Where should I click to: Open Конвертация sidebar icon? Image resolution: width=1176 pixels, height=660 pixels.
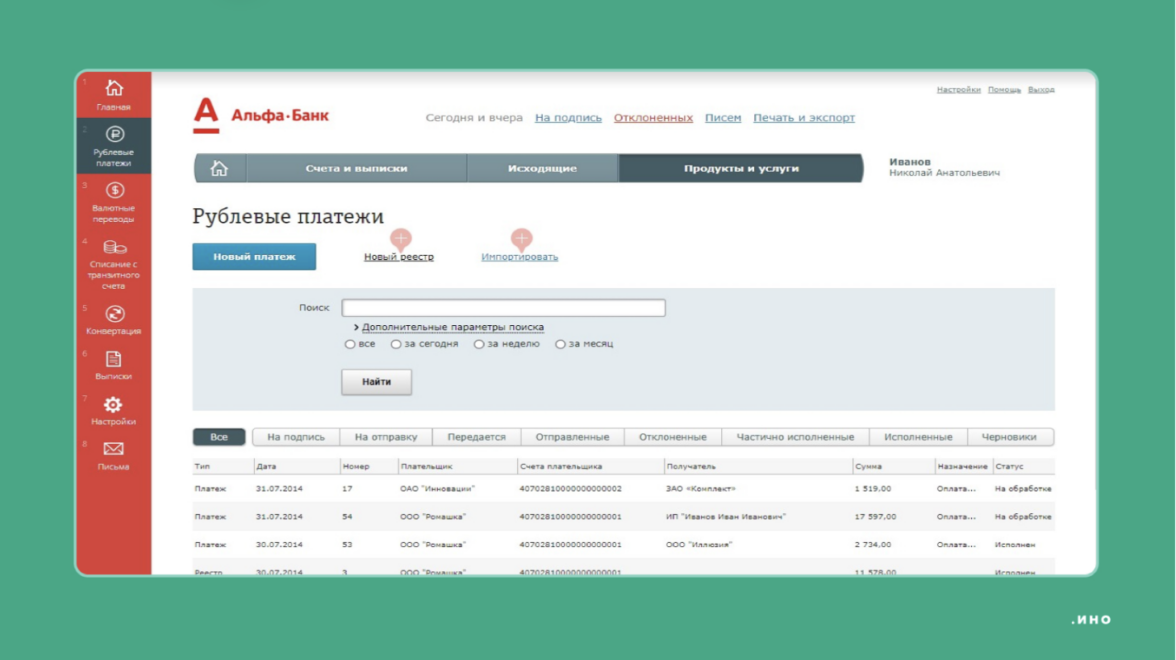(114, 314)
